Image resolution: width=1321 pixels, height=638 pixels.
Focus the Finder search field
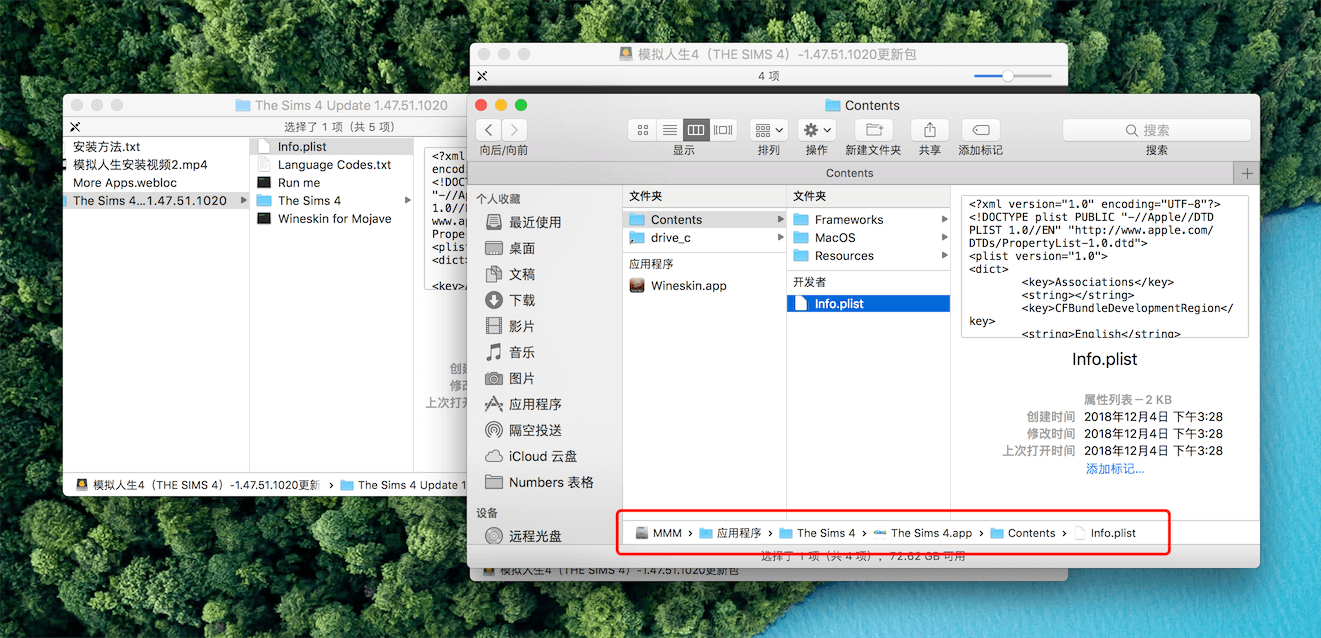[1156, 130]
